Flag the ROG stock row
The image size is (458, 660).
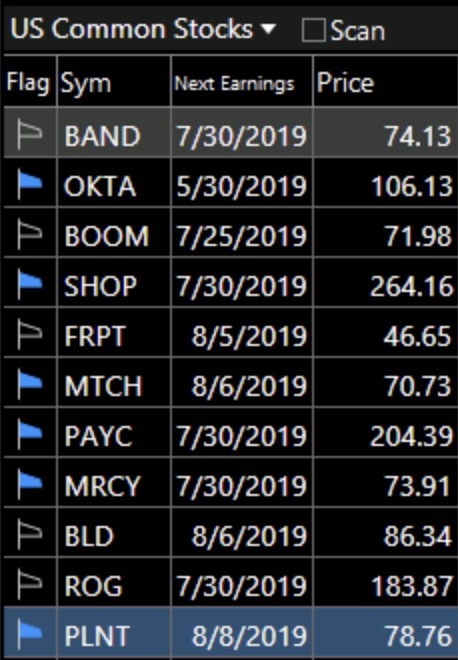tap(29, 583)
